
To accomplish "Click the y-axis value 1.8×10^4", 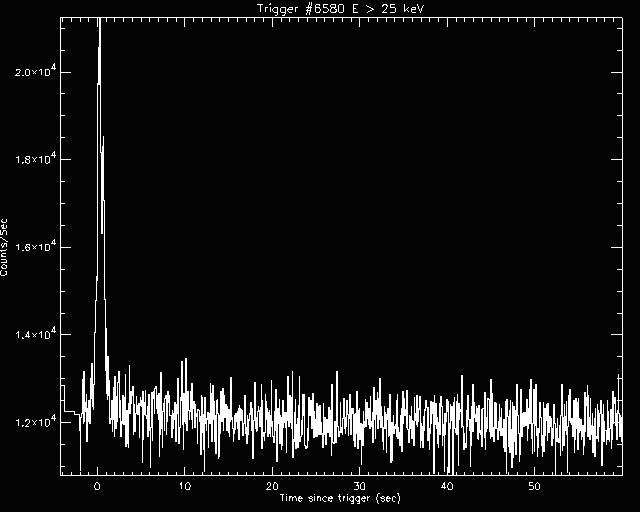I will (x=35, y=158).
